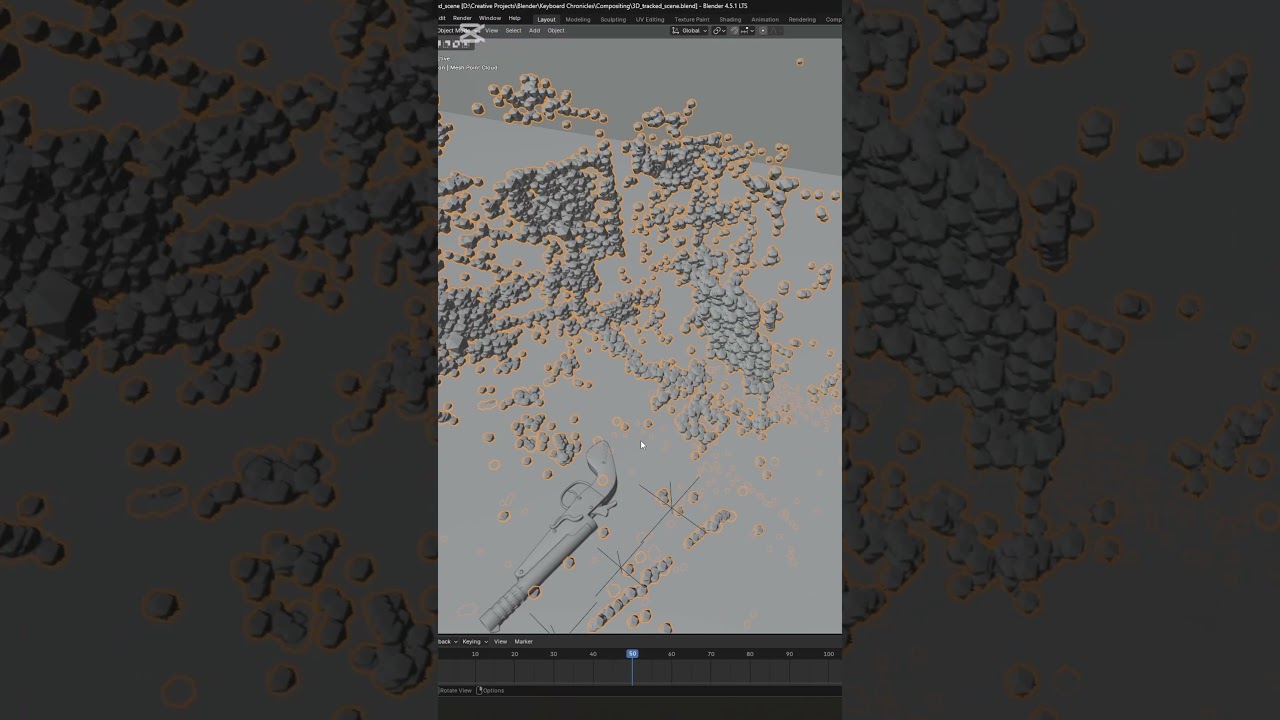The width and height of the screenshot is (1280, 720).
Task: Click the frame 50 playhead marker
Action: (632, 653)
